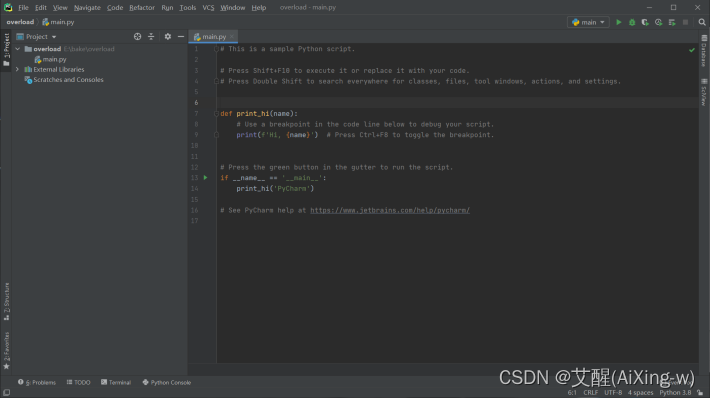Run with coverage icon in toolbar

pos(645,22)
